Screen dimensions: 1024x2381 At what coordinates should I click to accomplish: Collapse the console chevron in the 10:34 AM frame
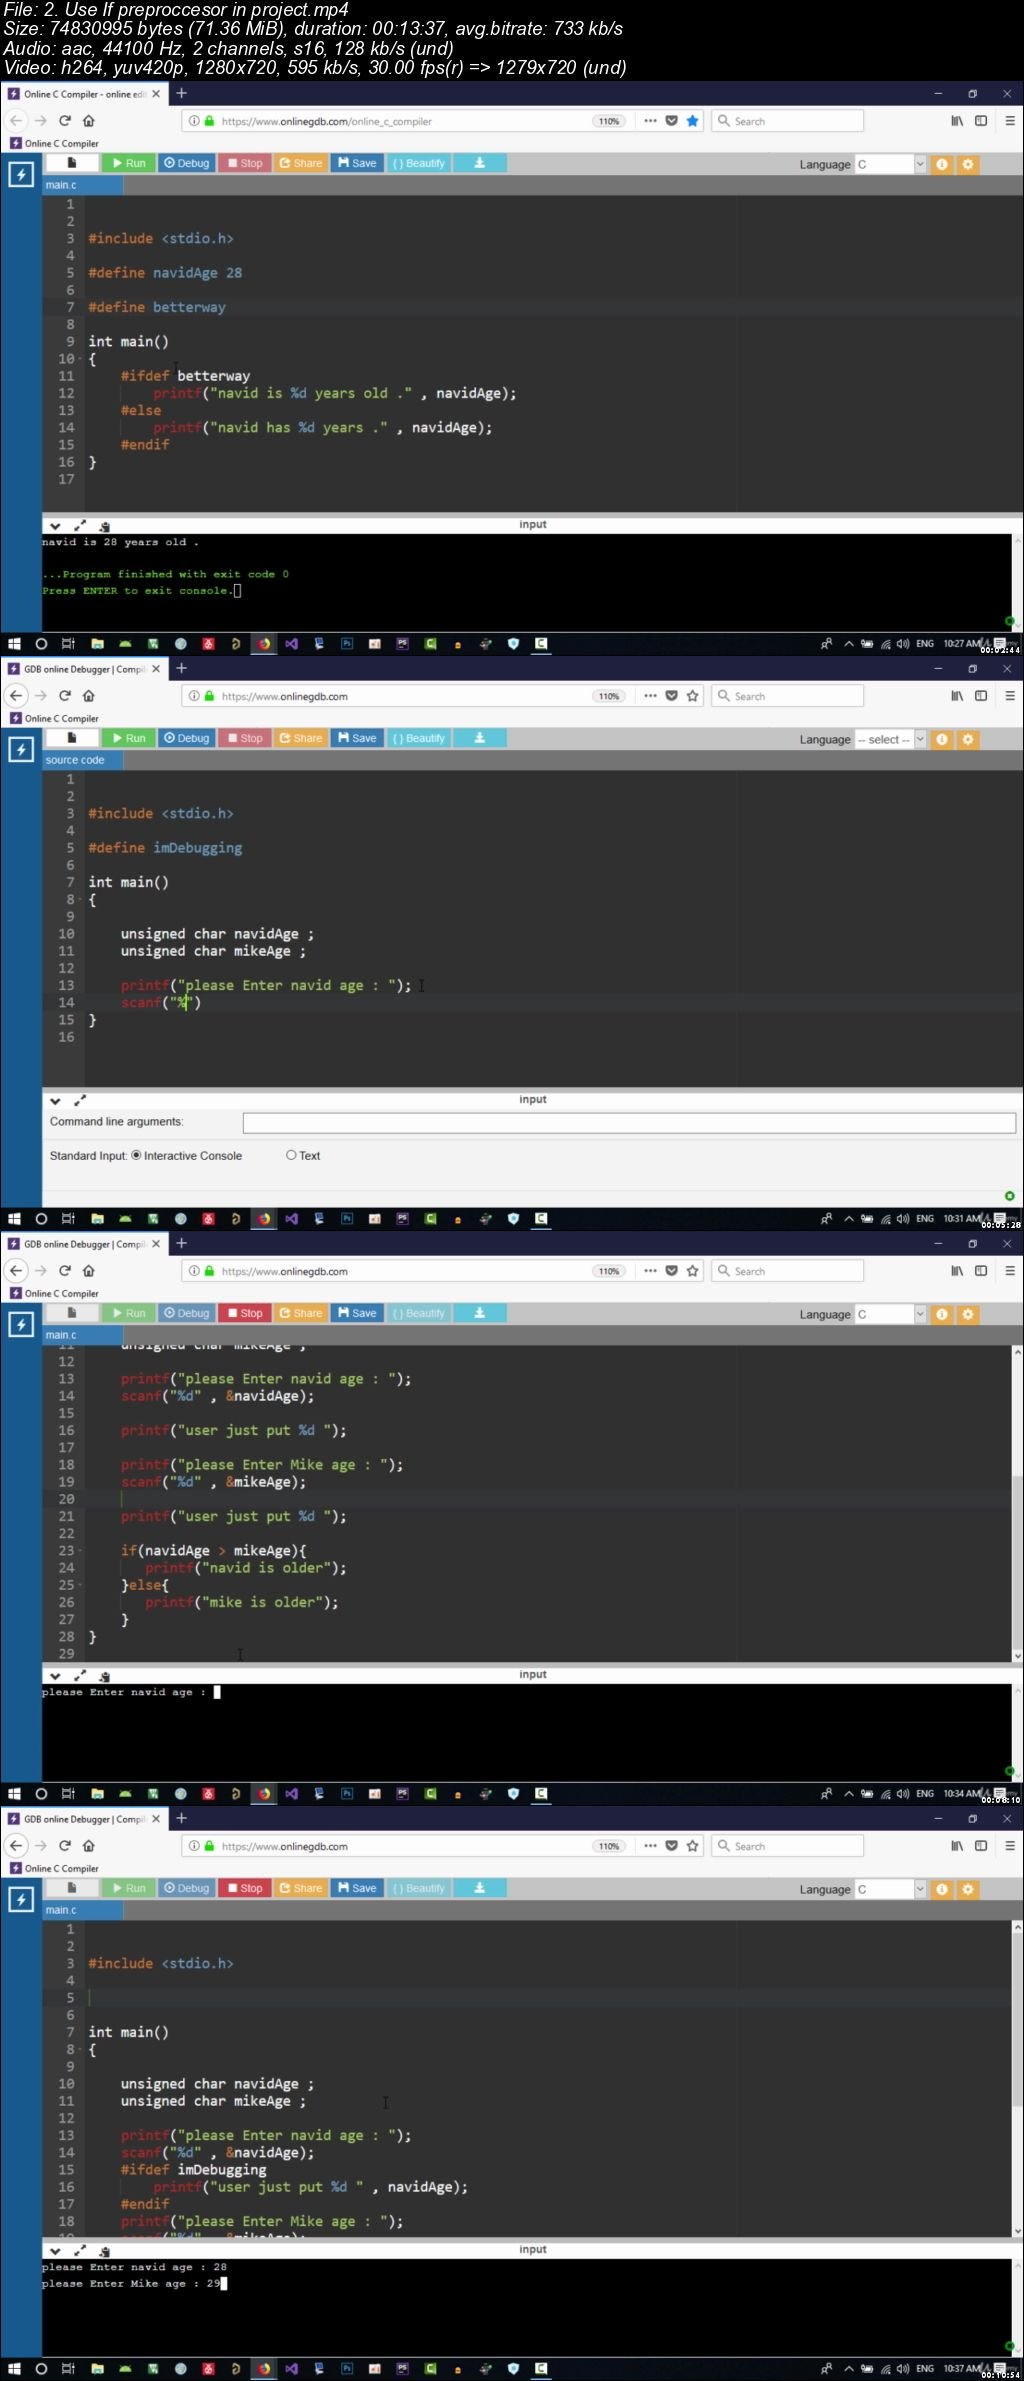point(55,1675)
